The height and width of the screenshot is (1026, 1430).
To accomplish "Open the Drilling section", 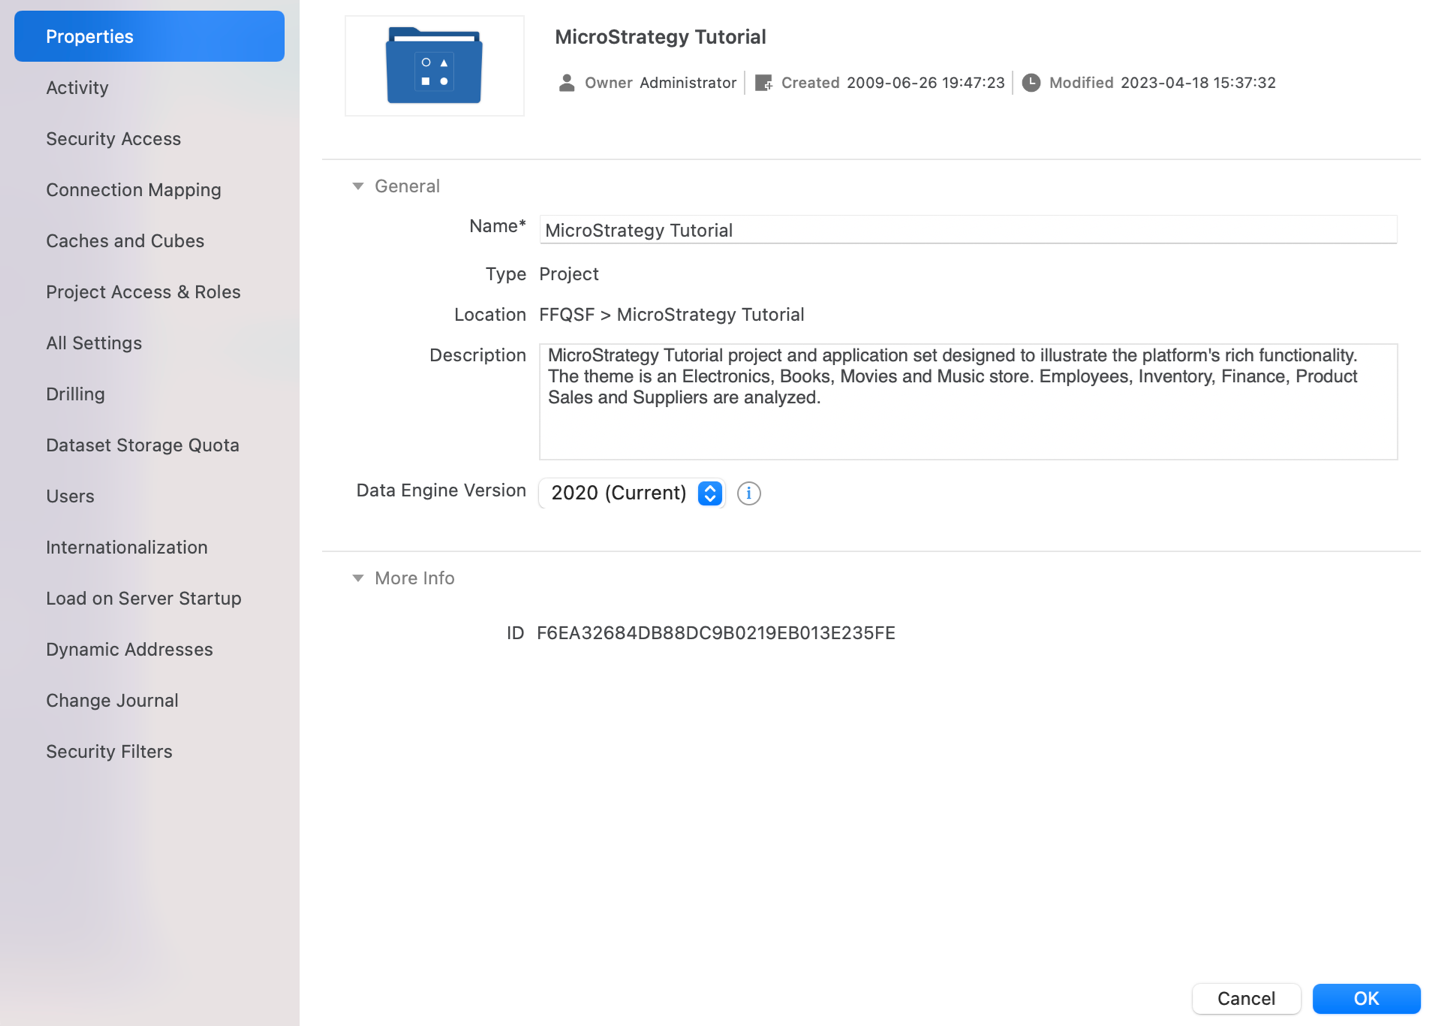I will [x=75, y=394].
